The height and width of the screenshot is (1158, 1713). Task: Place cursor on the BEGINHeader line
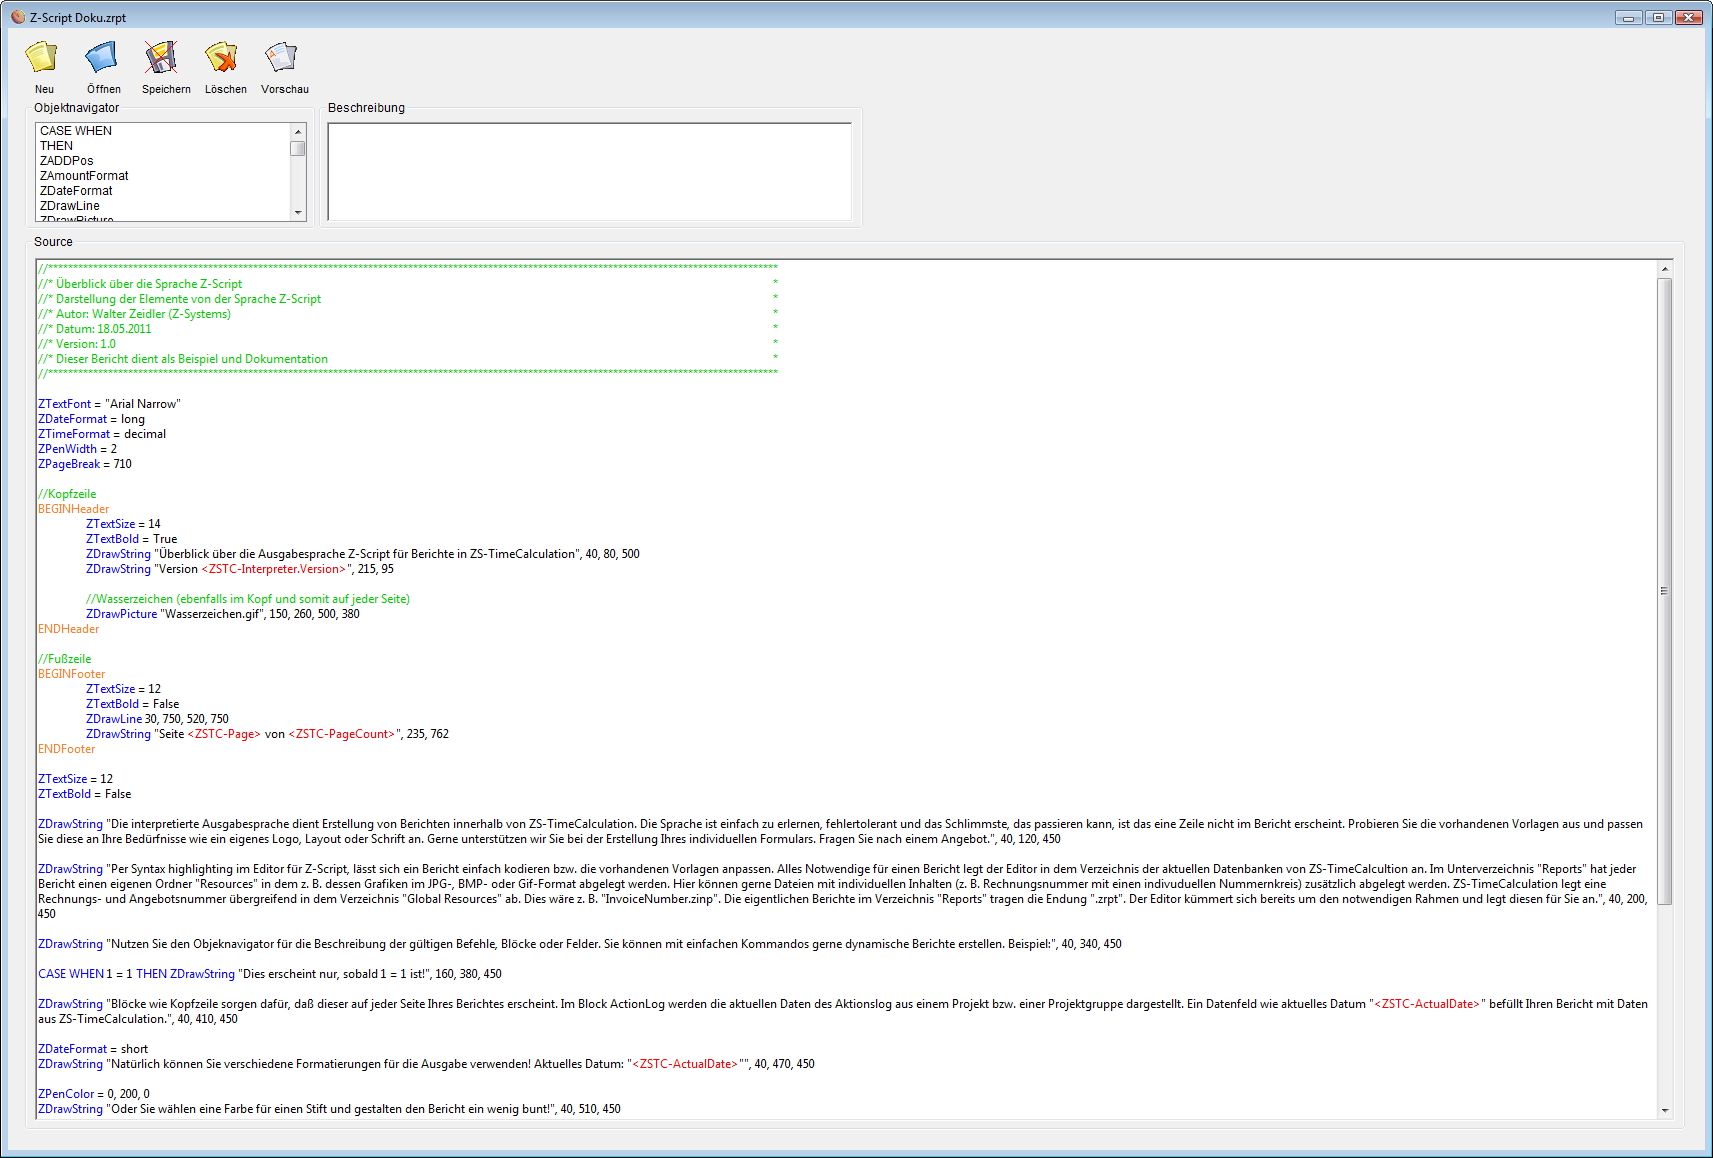pos(74,509)
